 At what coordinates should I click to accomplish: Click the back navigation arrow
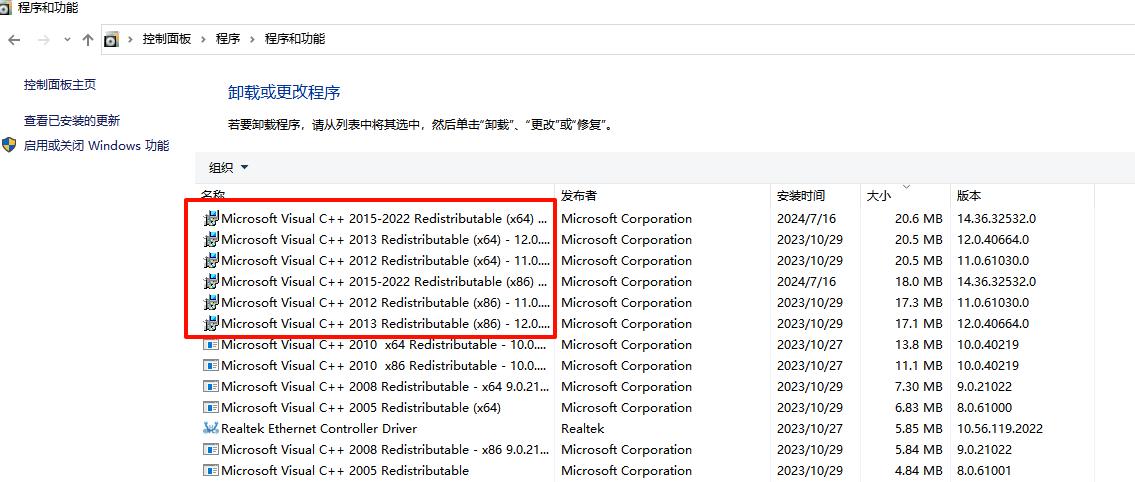click(x=14, y=39)
